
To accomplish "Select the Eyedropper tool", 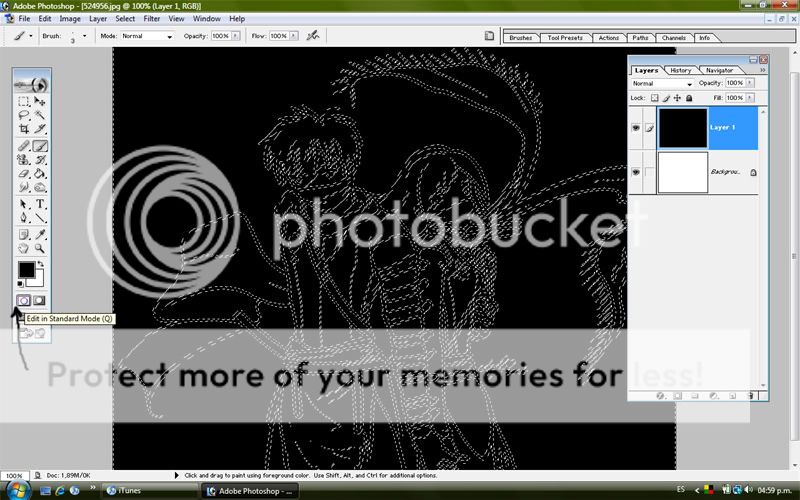I will click(x=41, y=232).
